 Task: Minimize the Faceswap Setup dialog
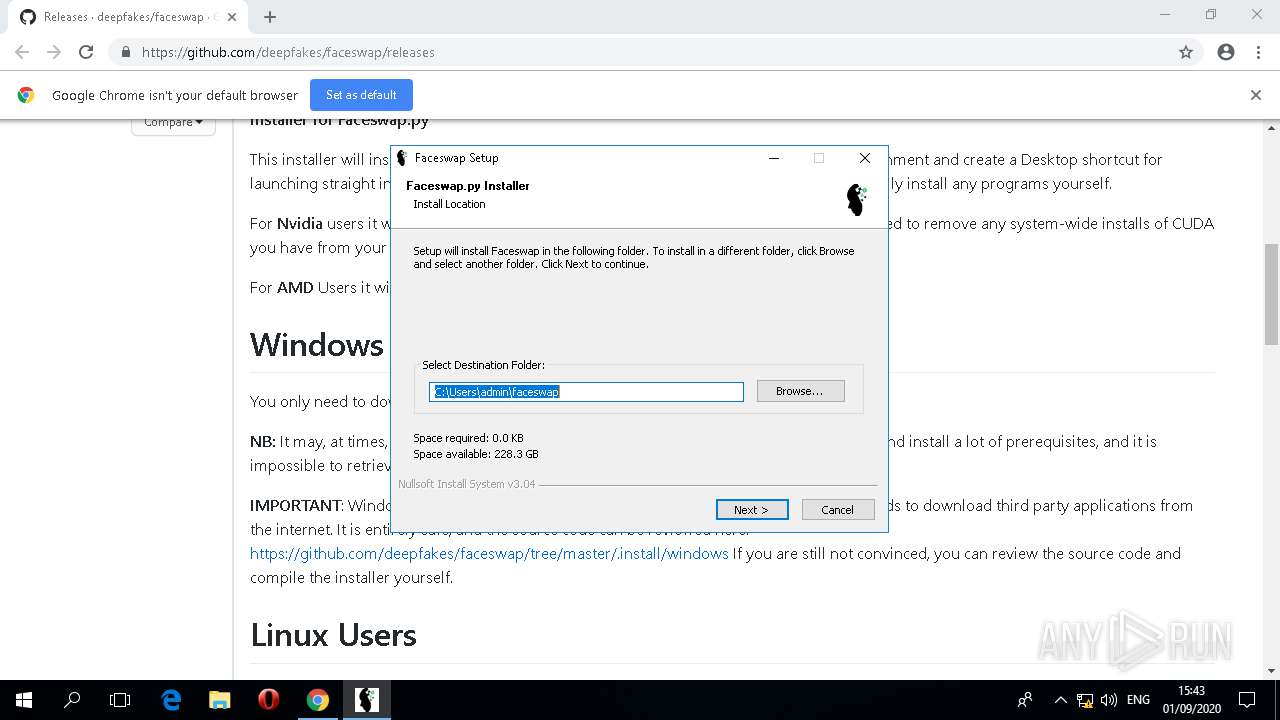(773, 158)
